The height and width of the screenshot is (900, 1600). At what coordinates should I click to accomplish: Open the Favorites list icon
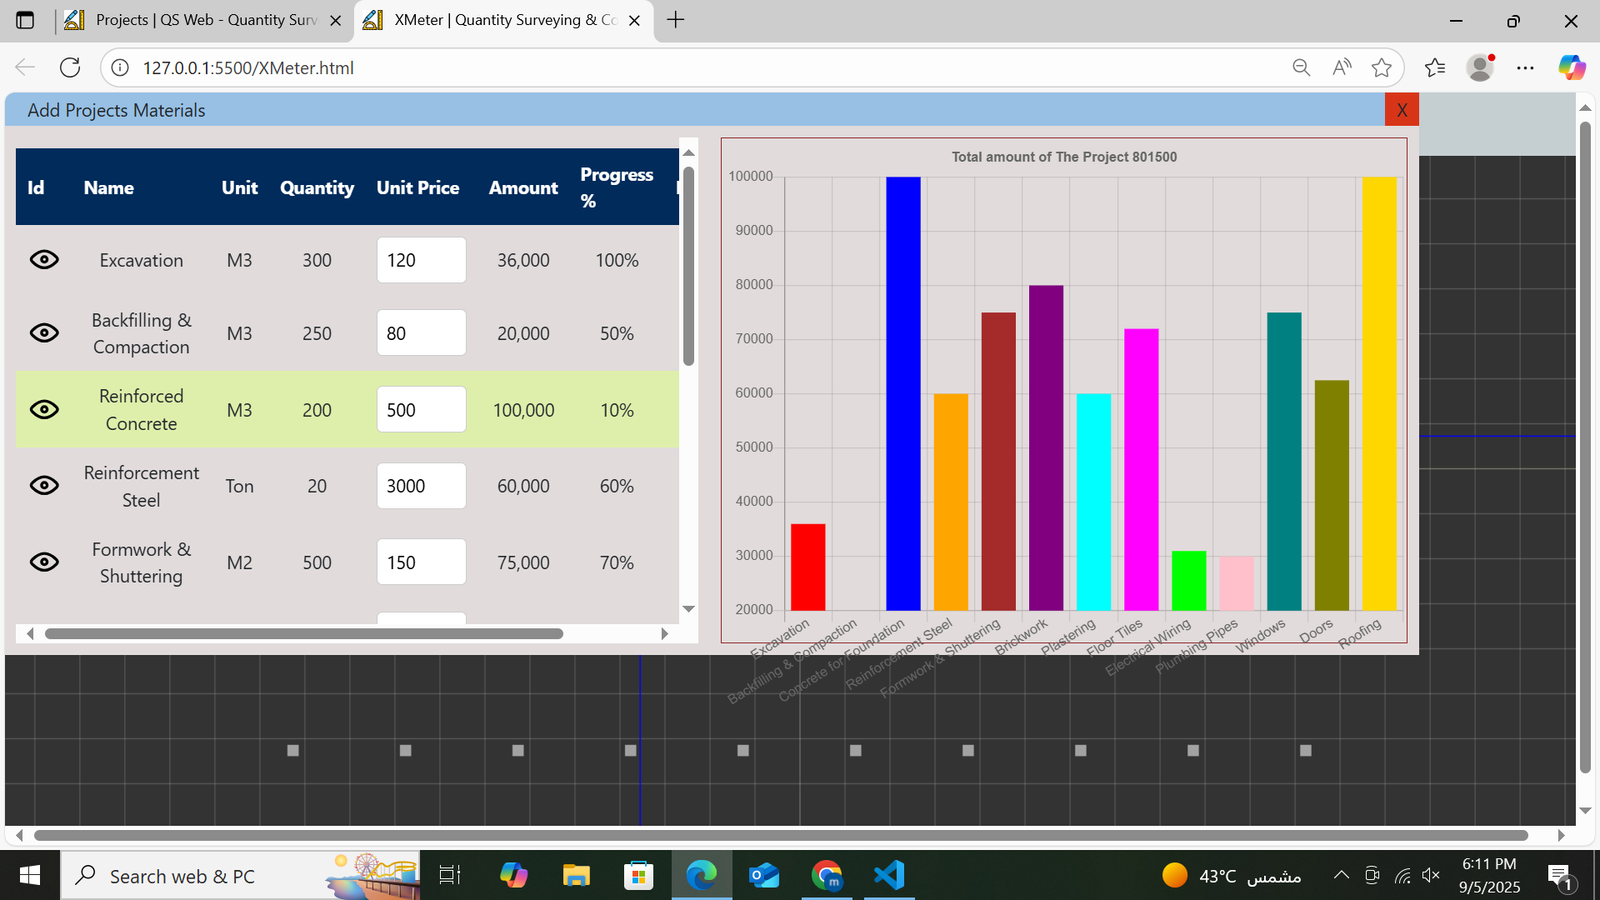(x=1435, y=68)
